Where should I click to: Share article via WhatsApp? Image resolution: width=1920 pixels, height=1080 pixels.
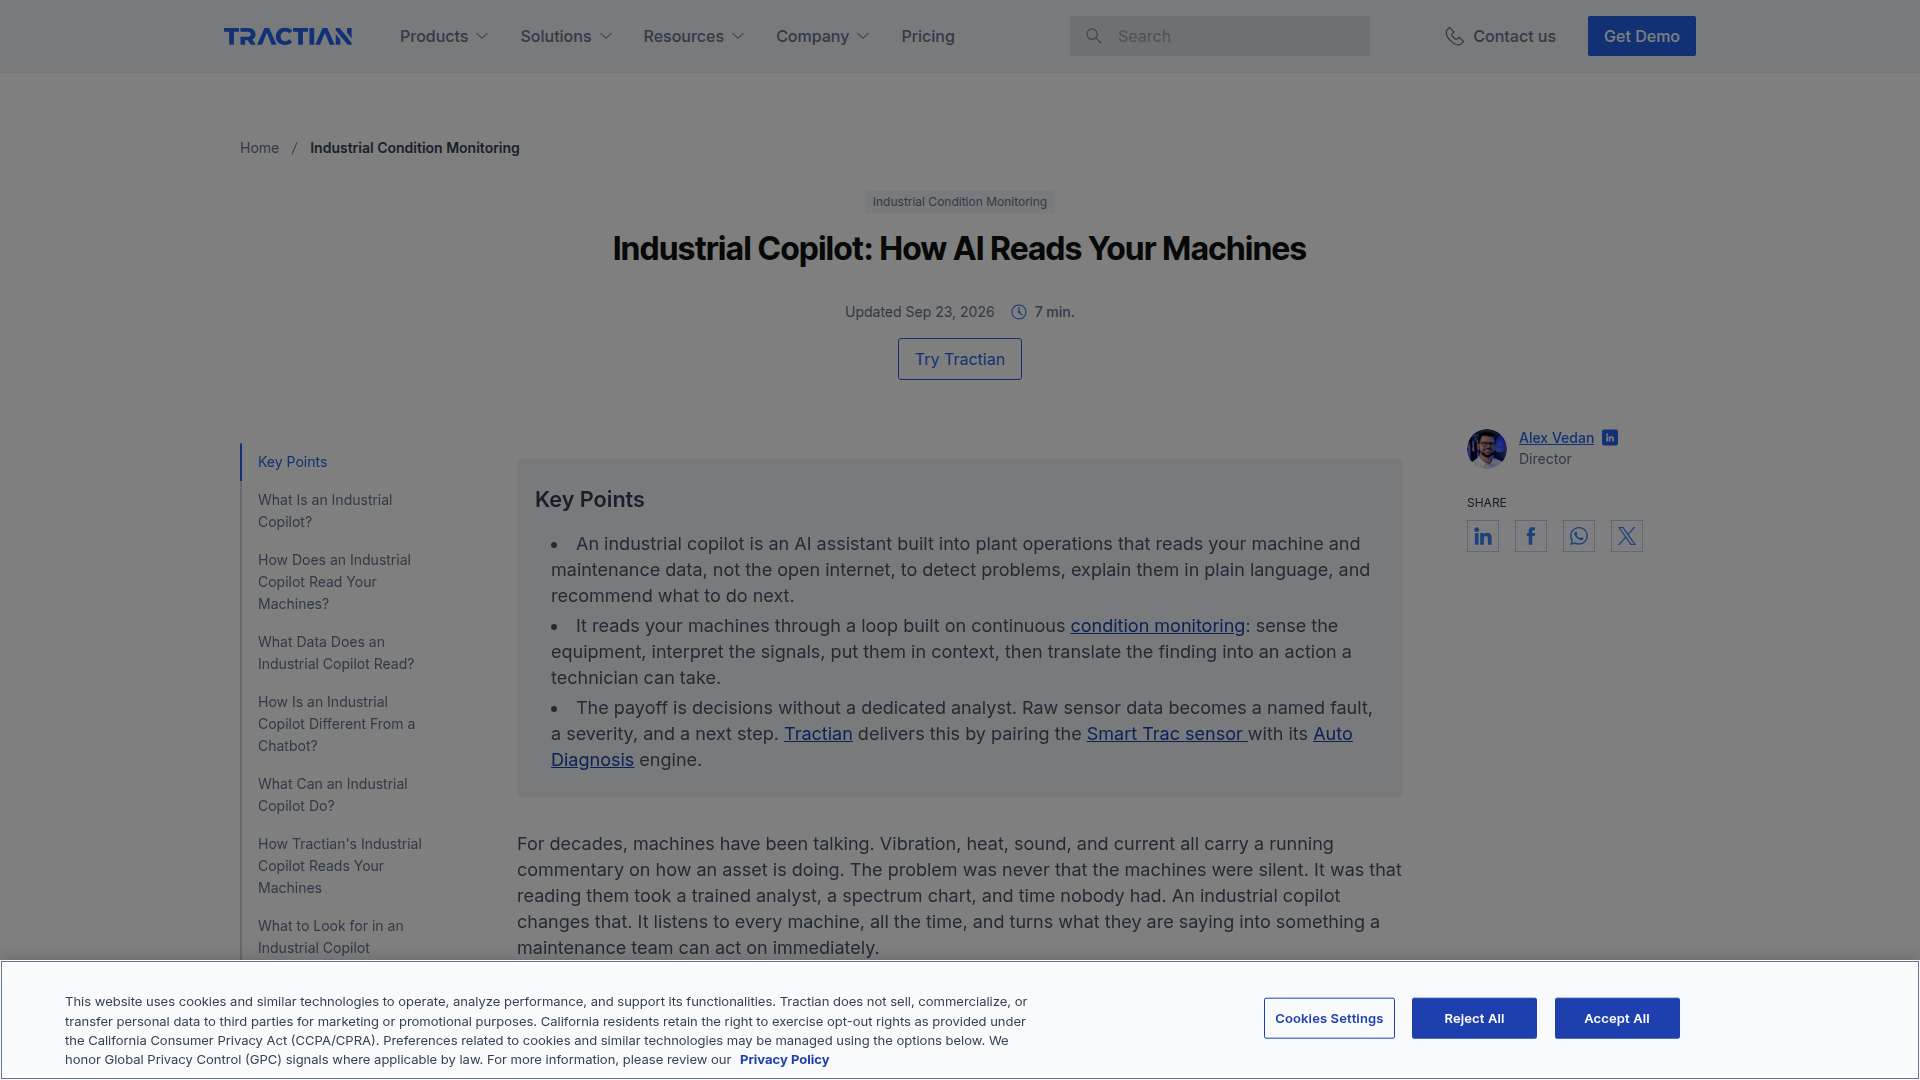point(1579,536)
